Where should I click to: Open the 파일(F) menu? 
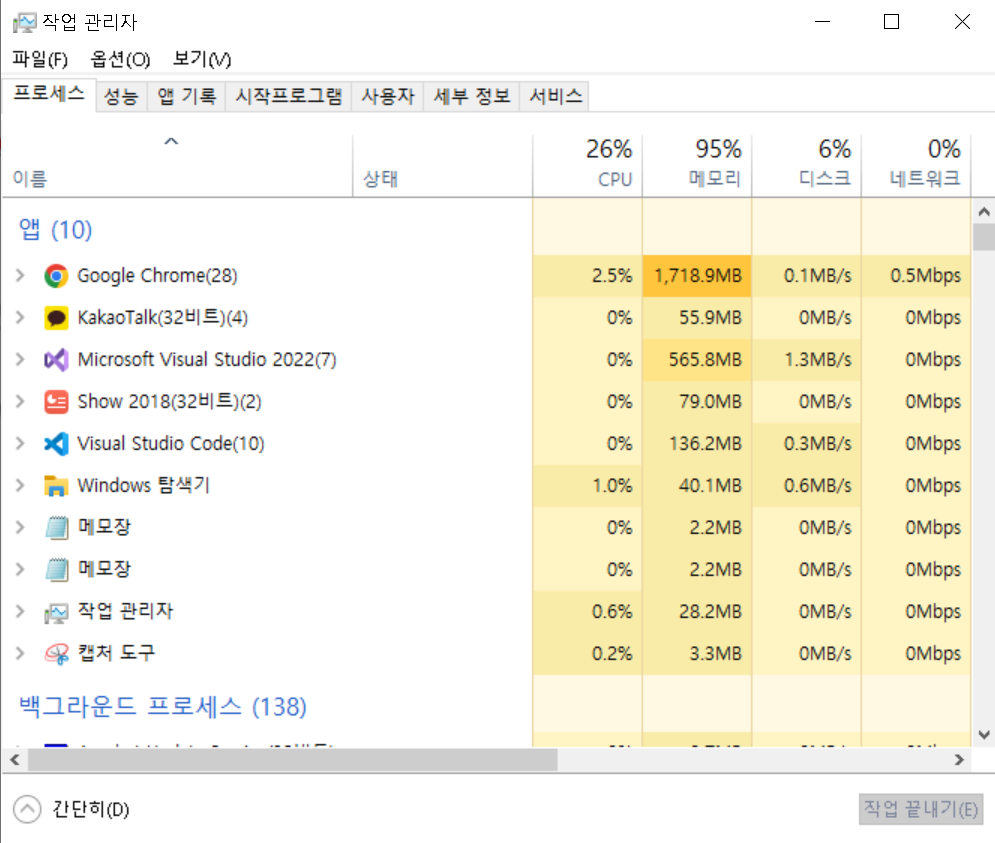(40, 59)
